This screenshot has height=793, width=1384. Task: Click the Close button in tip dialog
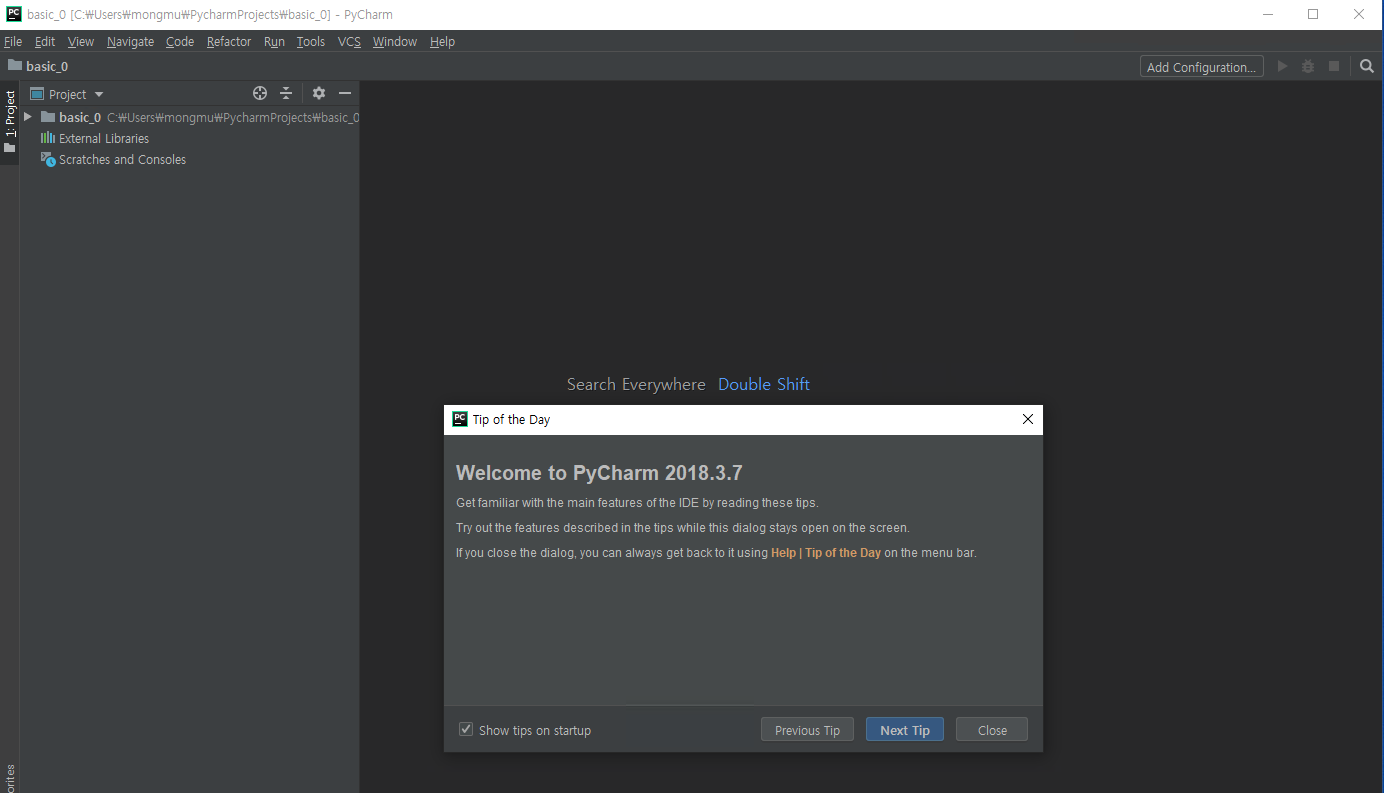992,730
